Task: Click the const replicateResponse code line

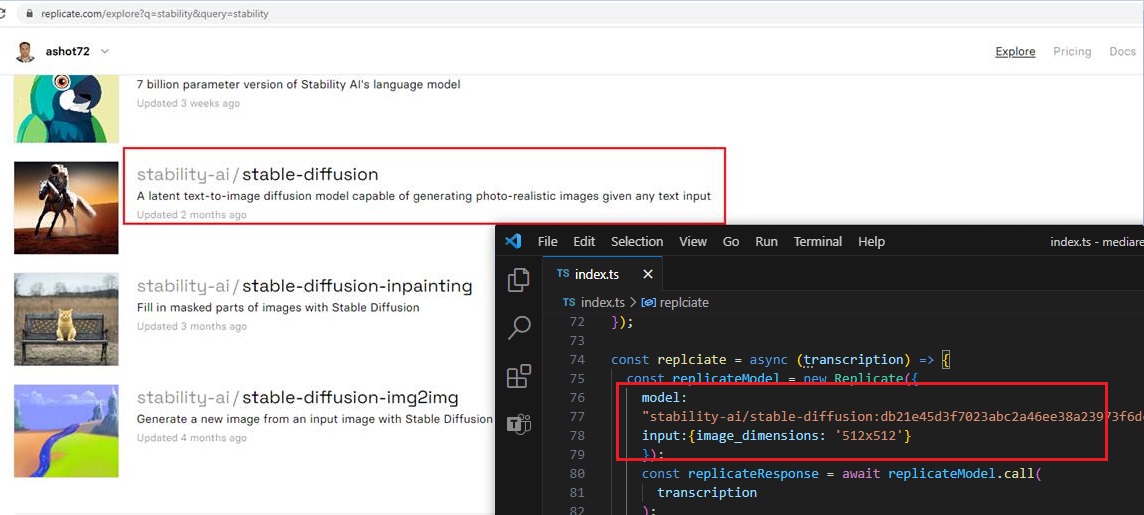Action: click(x=842, y=473)
